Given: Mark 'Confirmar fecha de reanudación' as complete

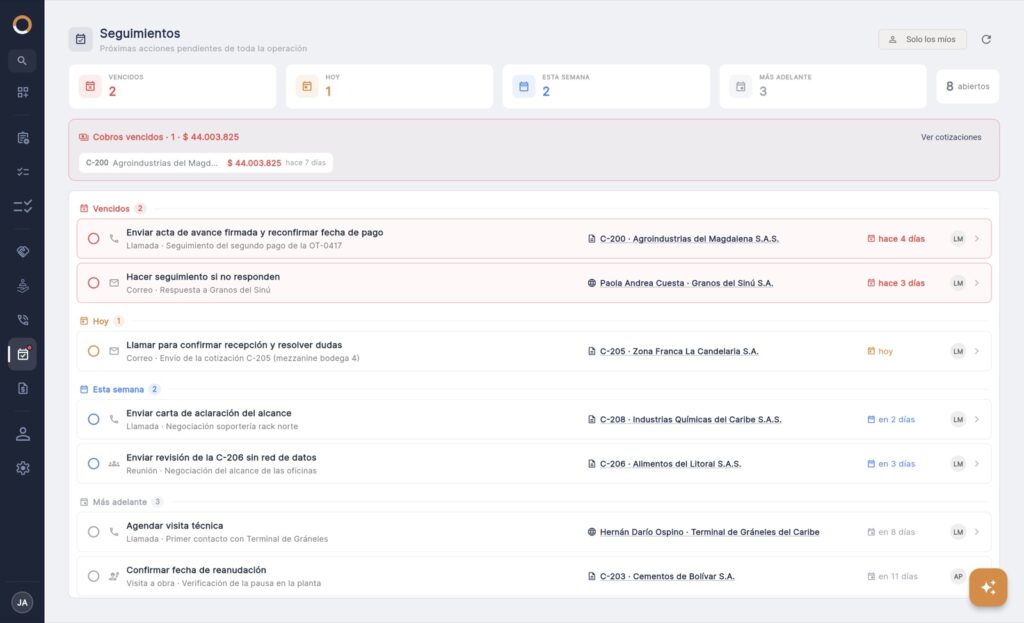Looking at the screenshot, I should tap(93, 577).
